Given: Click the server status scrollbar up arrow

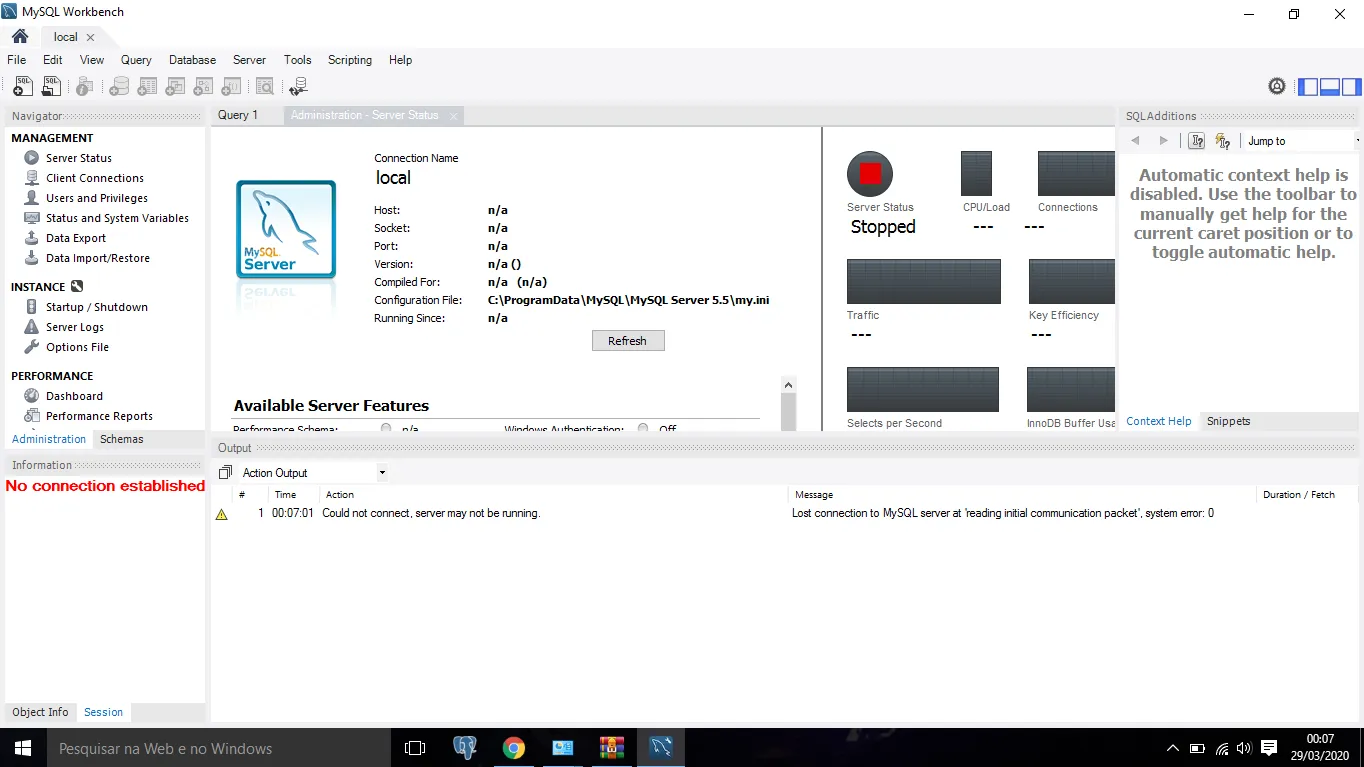Looking at the screenshot, I should (788, 385).
